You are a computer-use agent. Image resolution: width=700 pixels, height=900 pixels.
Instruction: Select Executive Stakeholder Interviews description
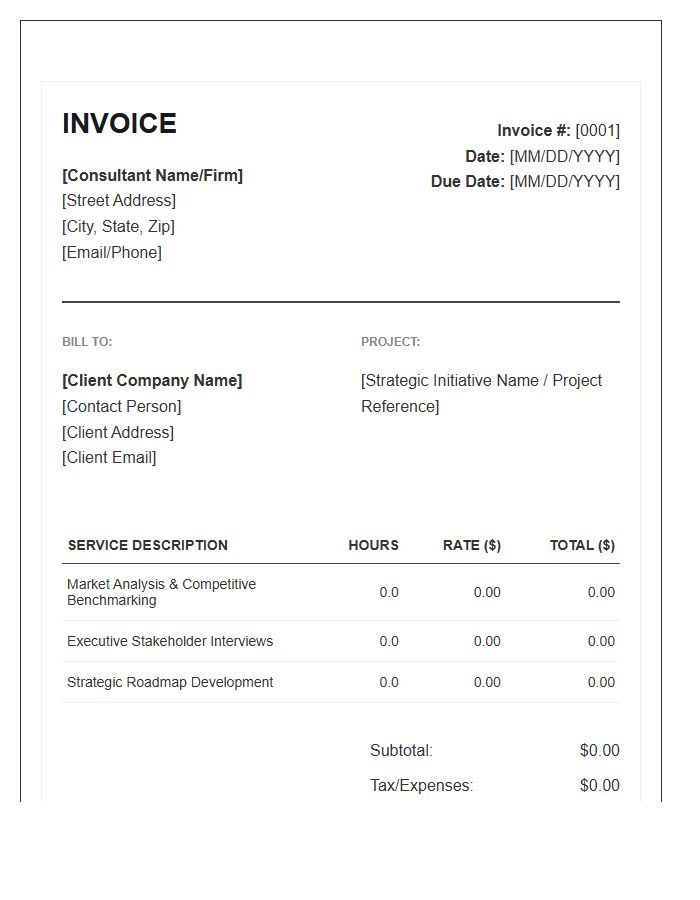point(170,641)
